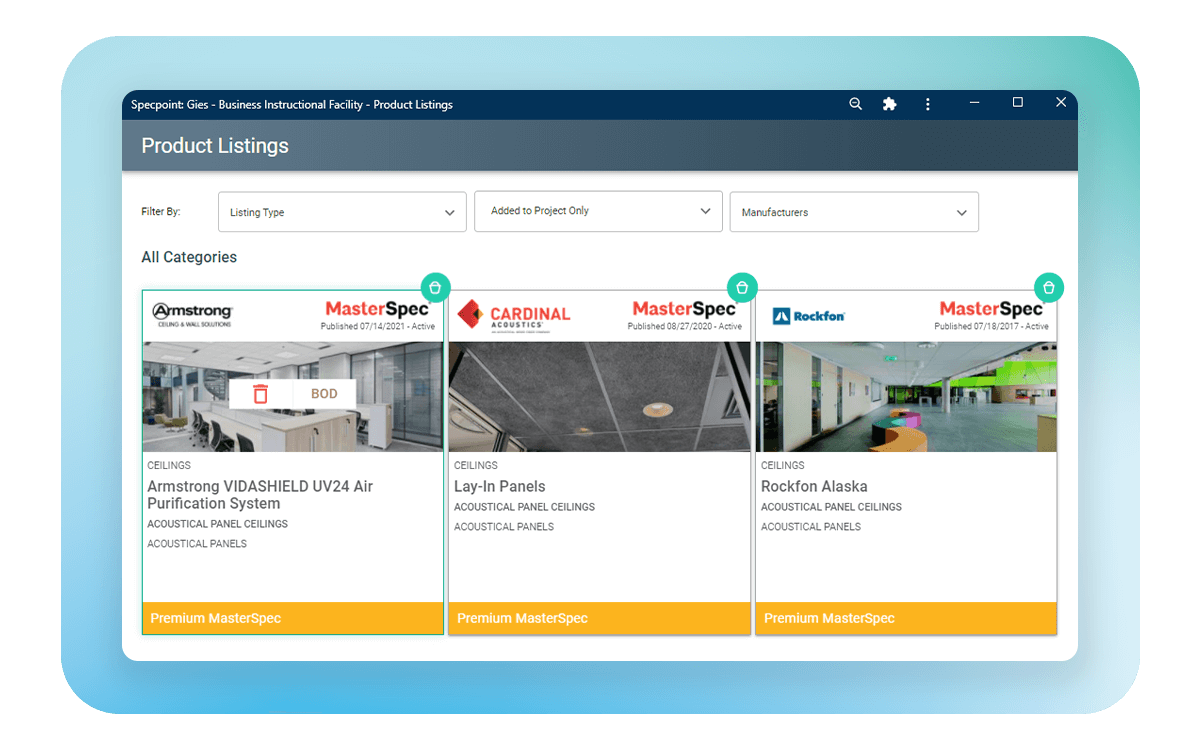Click the MasterSpec logo on Cardinal Acoustics card
1200x750 pixels.
685,309
